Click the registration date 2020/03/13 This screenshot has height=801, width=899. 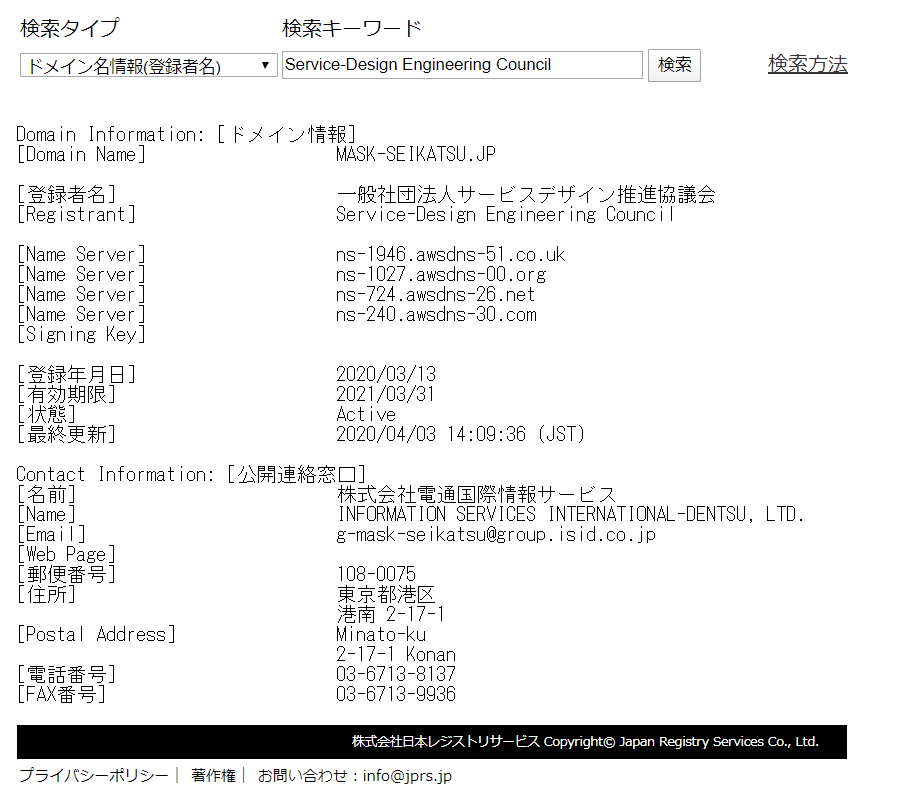click(386, 374)
